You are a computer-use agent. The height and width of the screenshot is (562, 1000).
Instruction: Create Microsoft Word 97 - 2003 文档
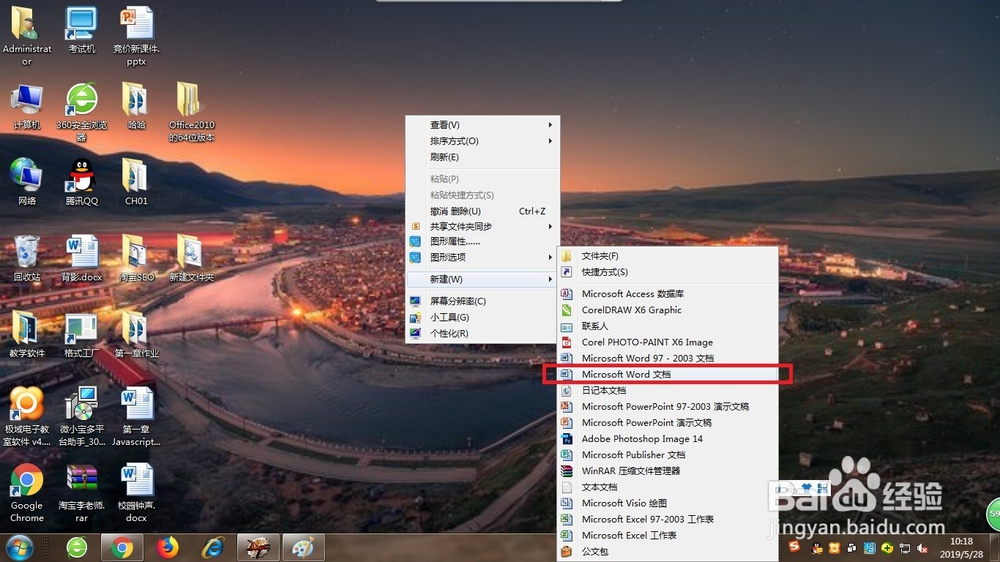(668, 358)
